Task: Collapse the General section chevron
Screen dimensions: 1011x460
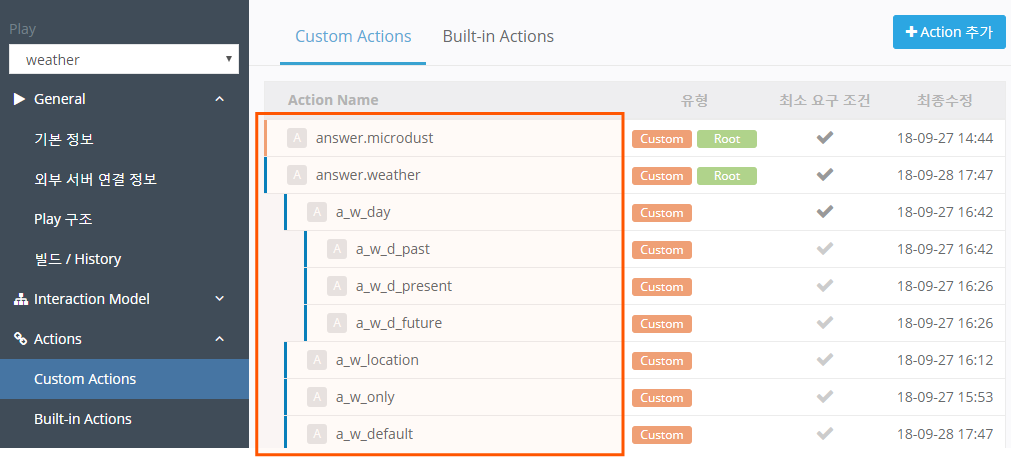Action: pos(220,99)
